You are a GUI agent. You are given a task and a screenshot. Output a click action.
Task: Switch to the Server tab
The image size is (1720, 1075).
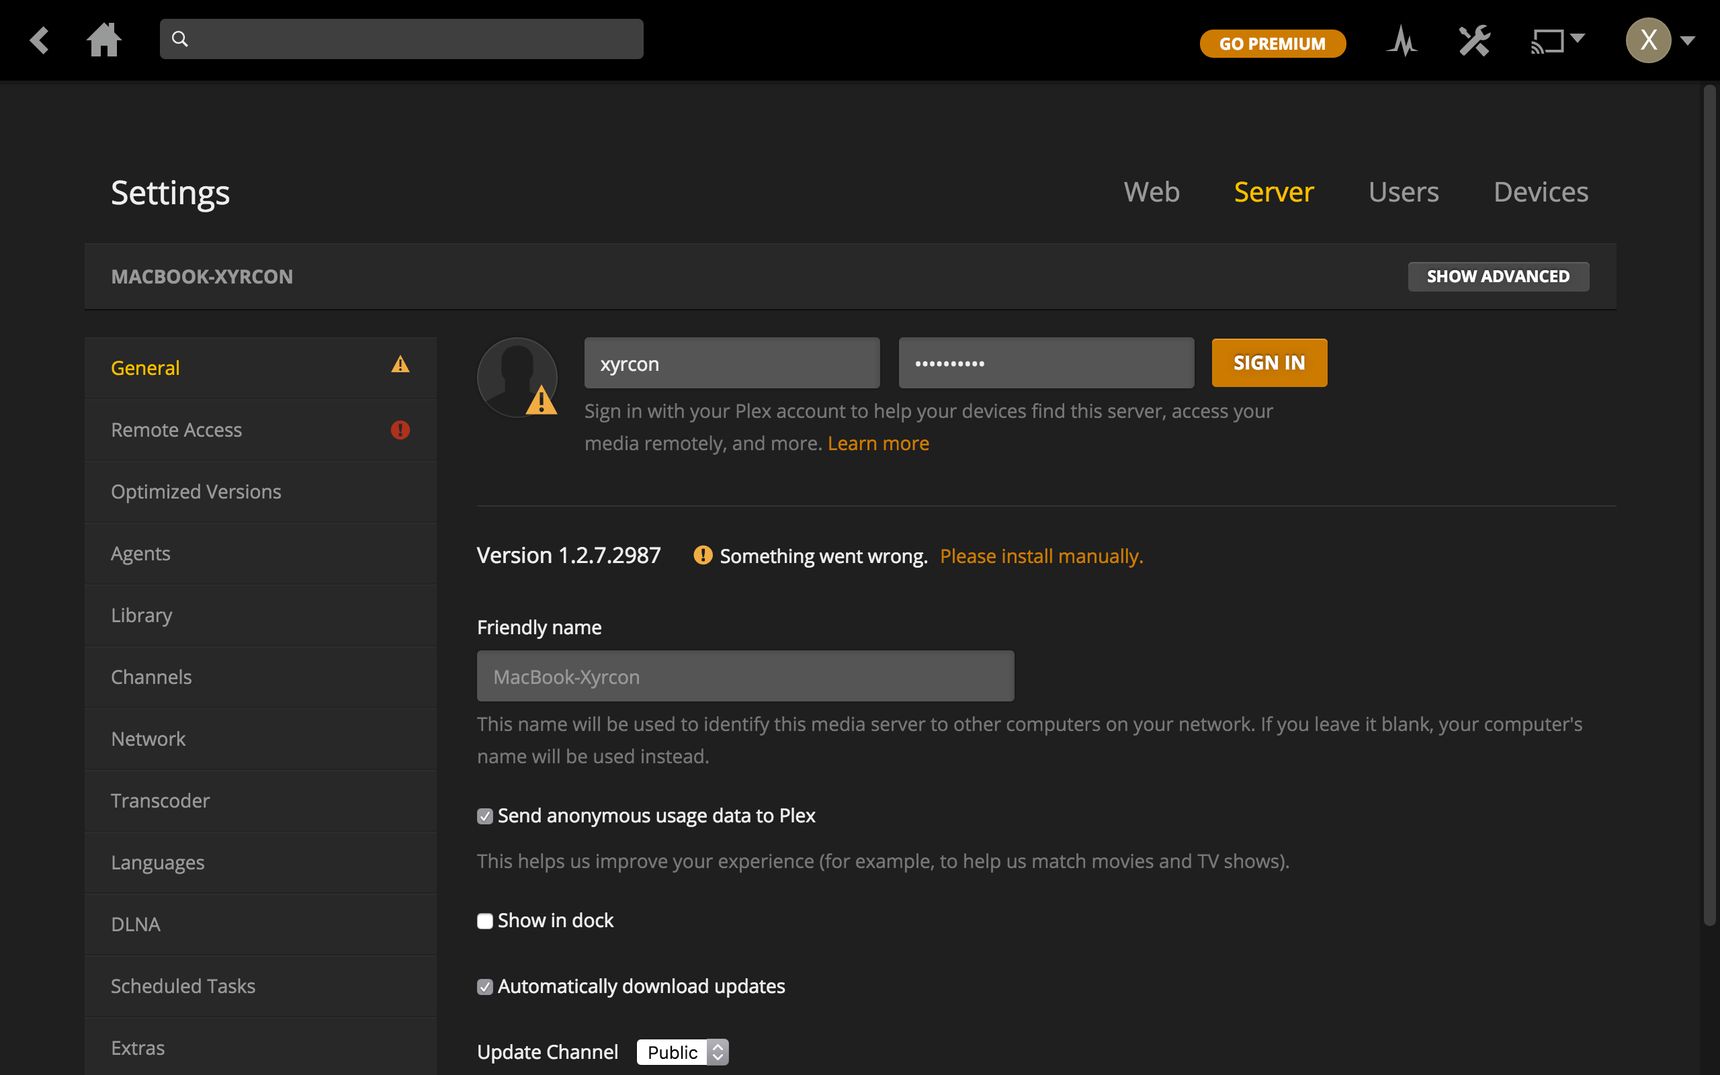[1273, 192]
